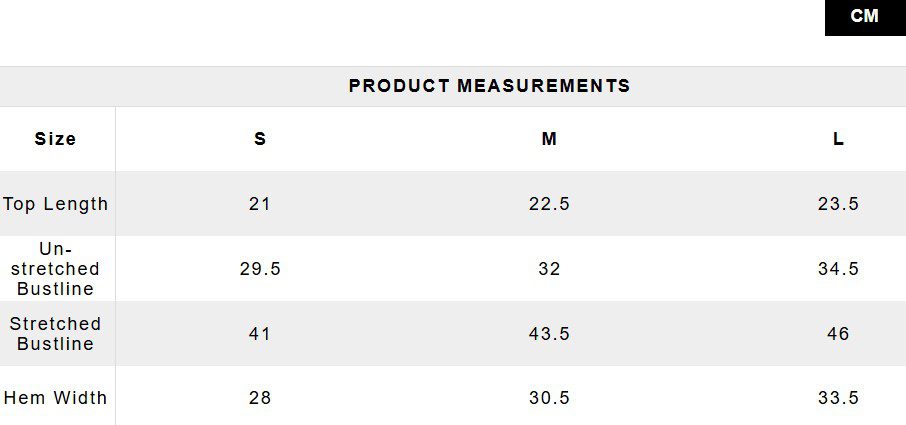Click Stretched Bustline value 41 for S

(260, 334)
